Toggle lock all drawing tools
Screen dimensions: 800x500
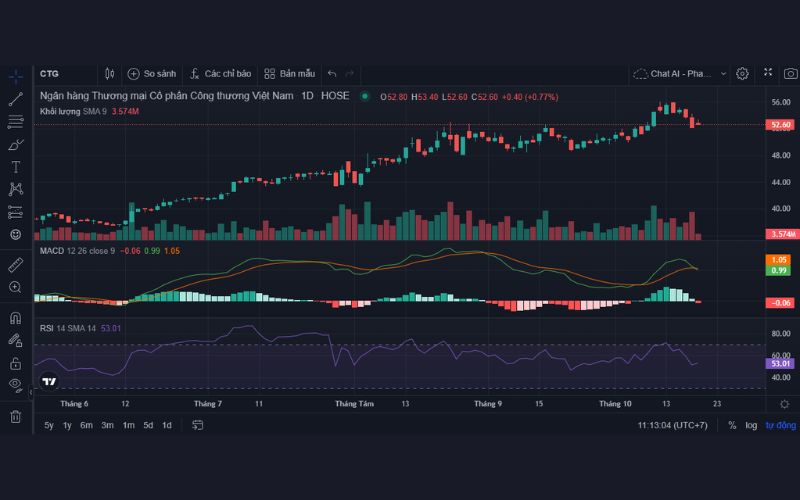click(15, 363)
